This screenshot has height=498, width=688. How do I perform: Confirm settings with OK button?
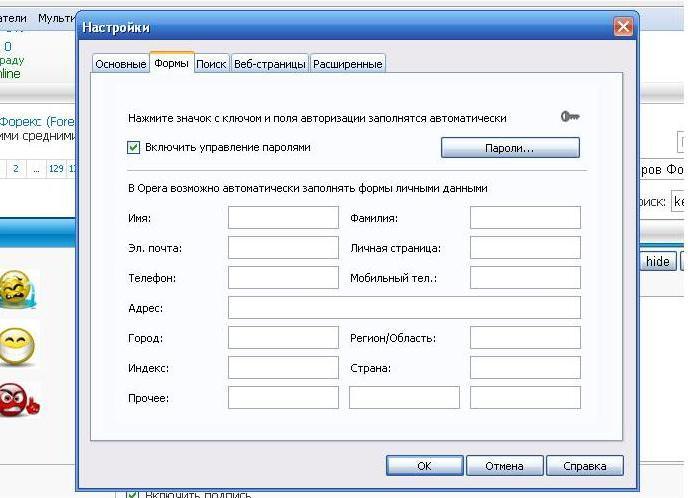(x=424, y=466)
